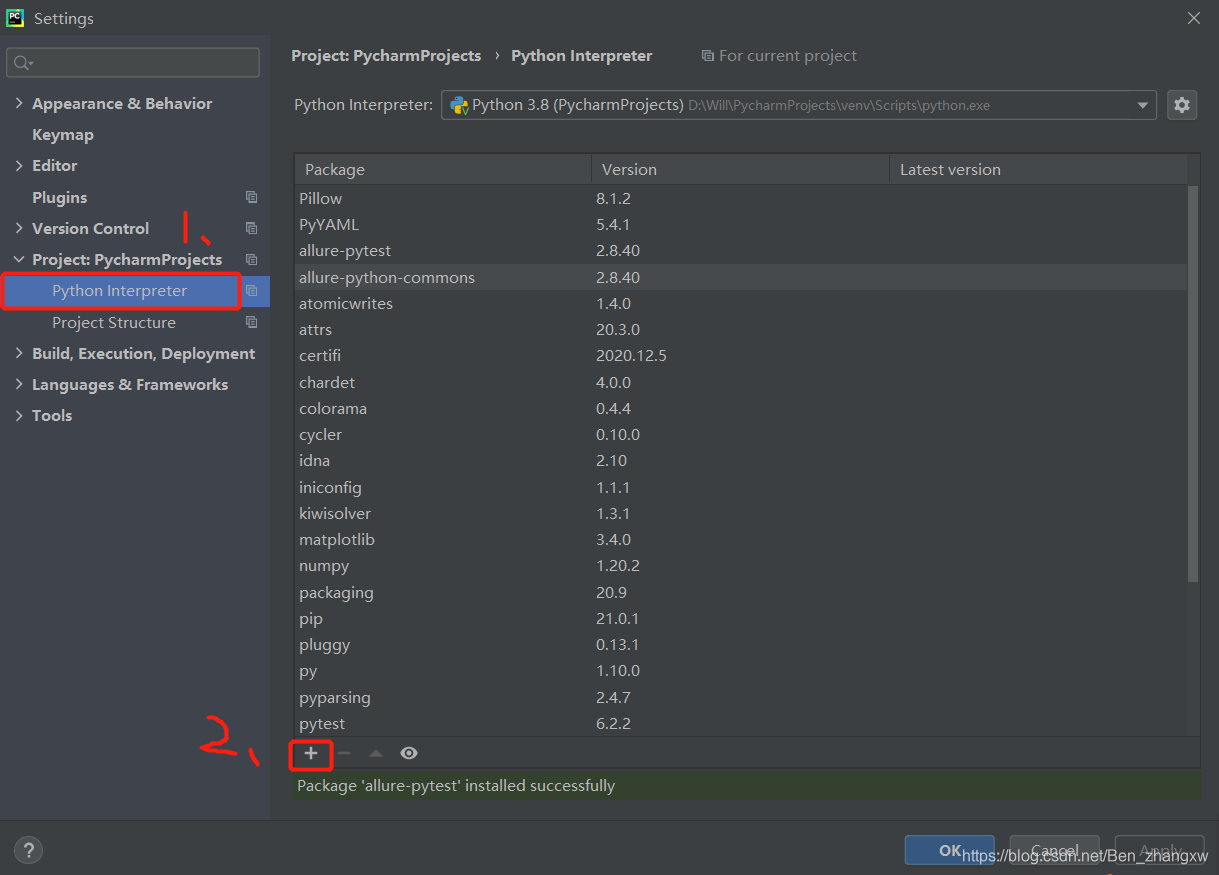
Task: Select the pytest package row
Action: [741, 723]
